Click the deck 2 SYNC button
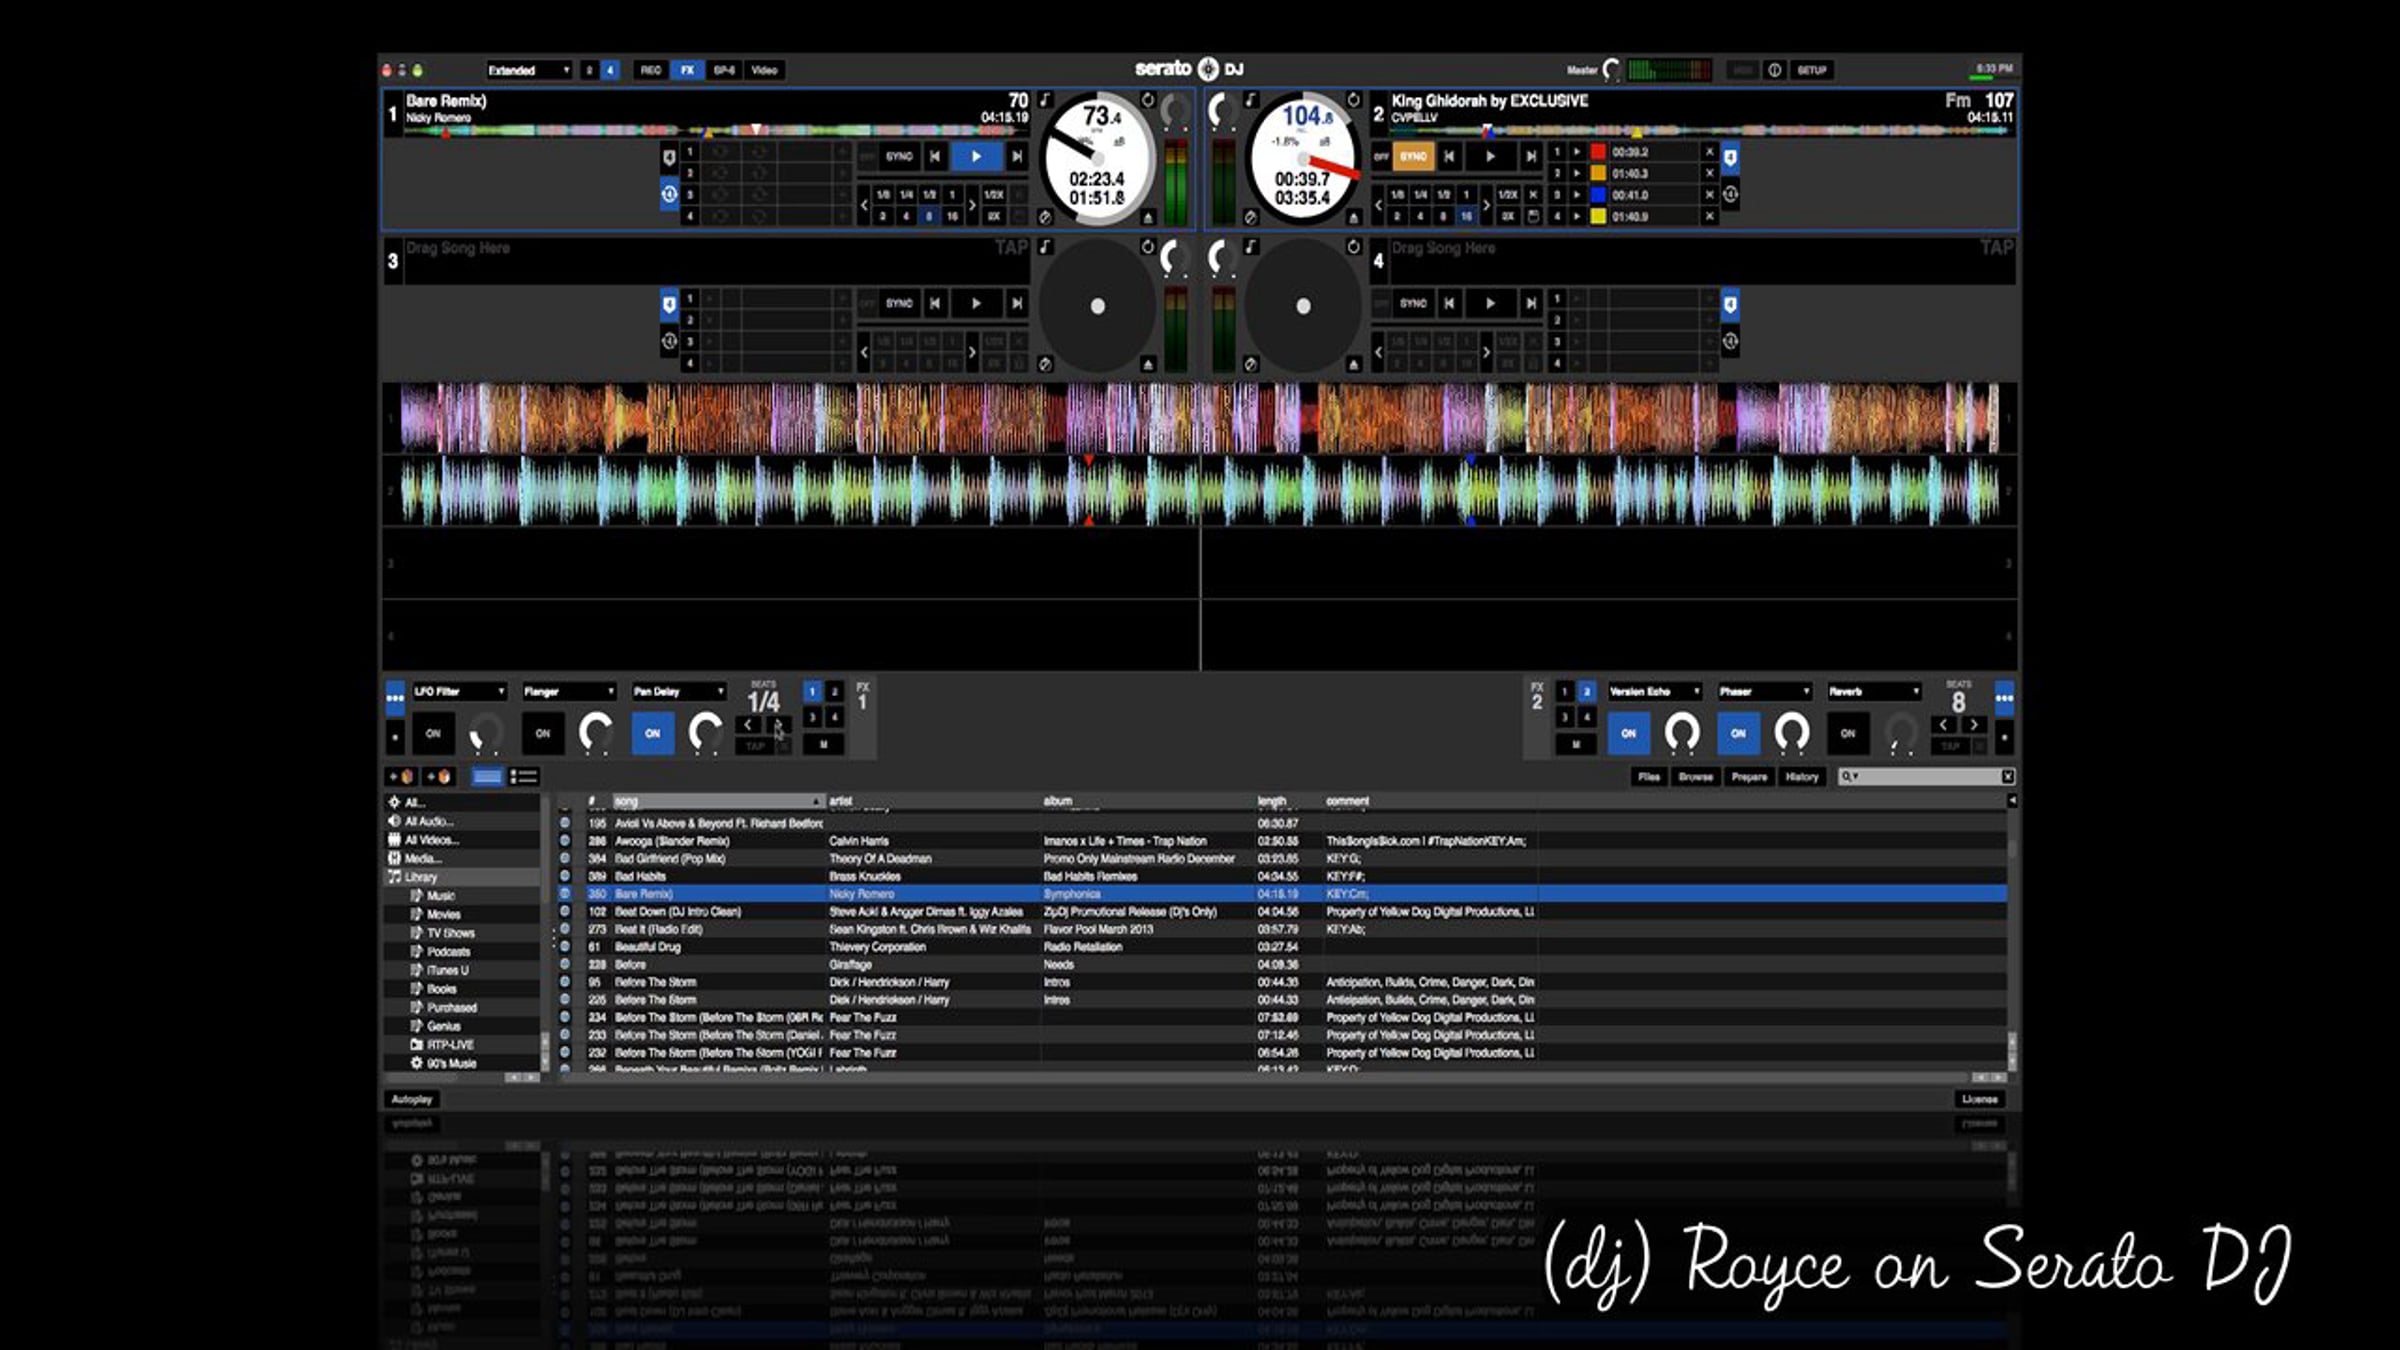 click(1413, 156)
